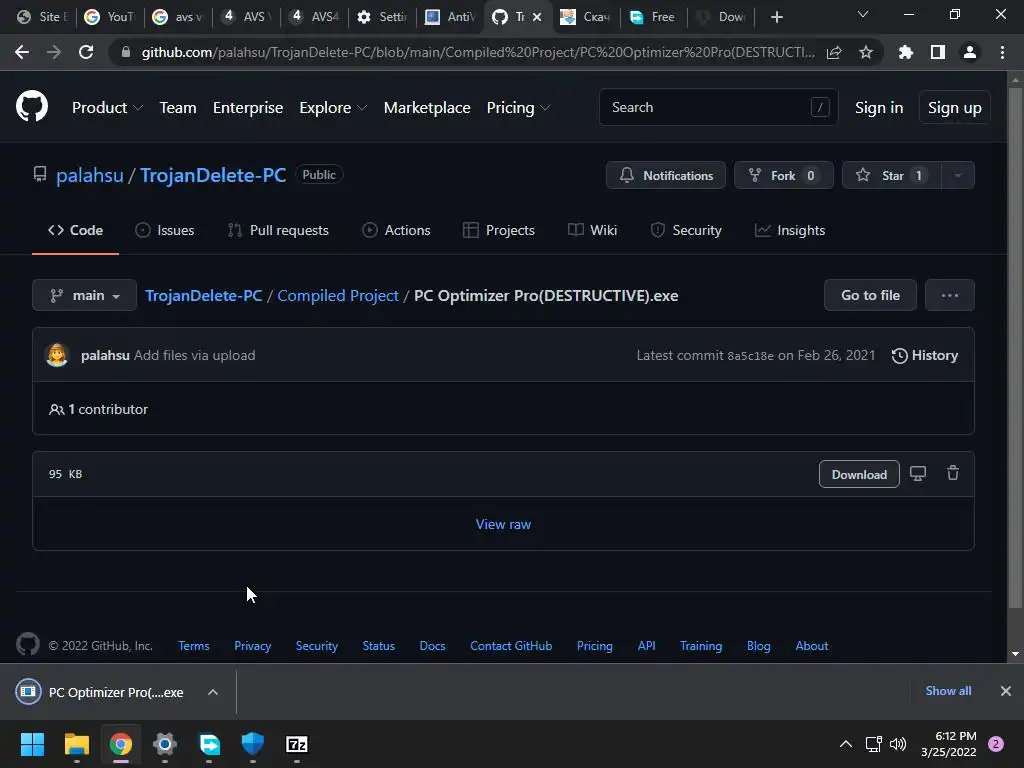Open tab search chevron

[863, 14]
